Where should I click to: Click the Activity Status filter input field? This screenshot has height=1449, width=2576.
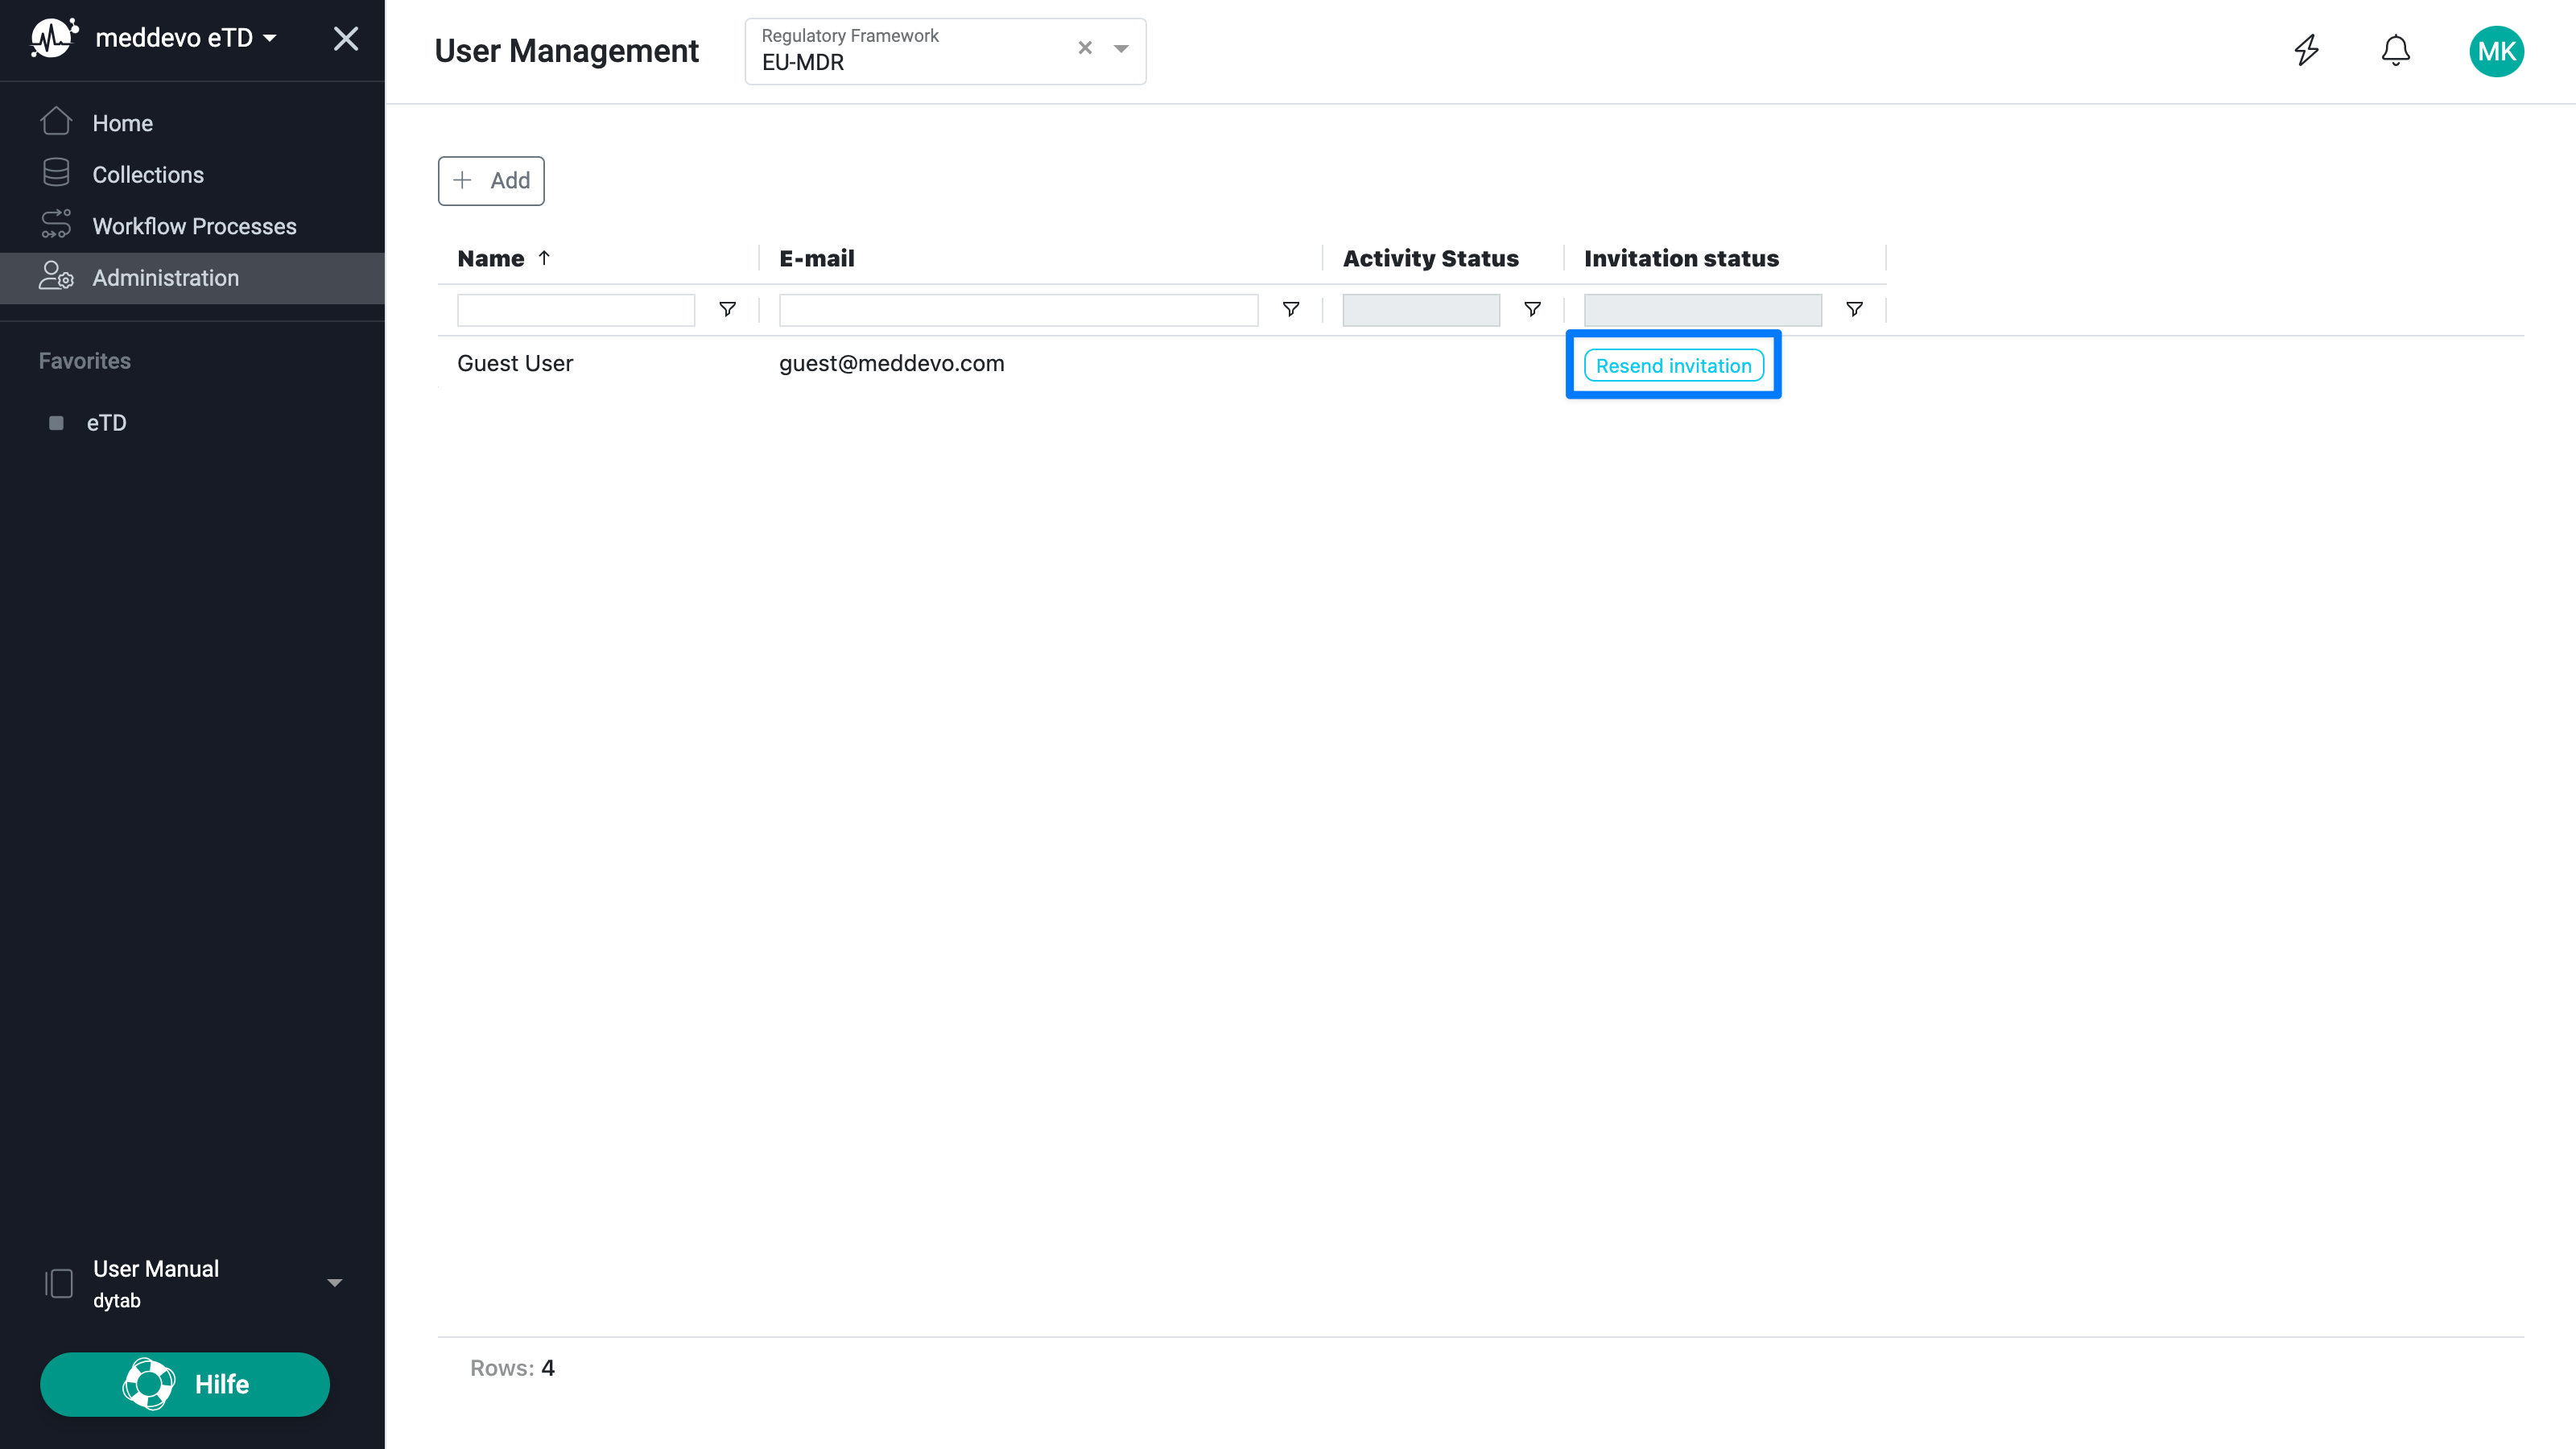point(1420,309)
